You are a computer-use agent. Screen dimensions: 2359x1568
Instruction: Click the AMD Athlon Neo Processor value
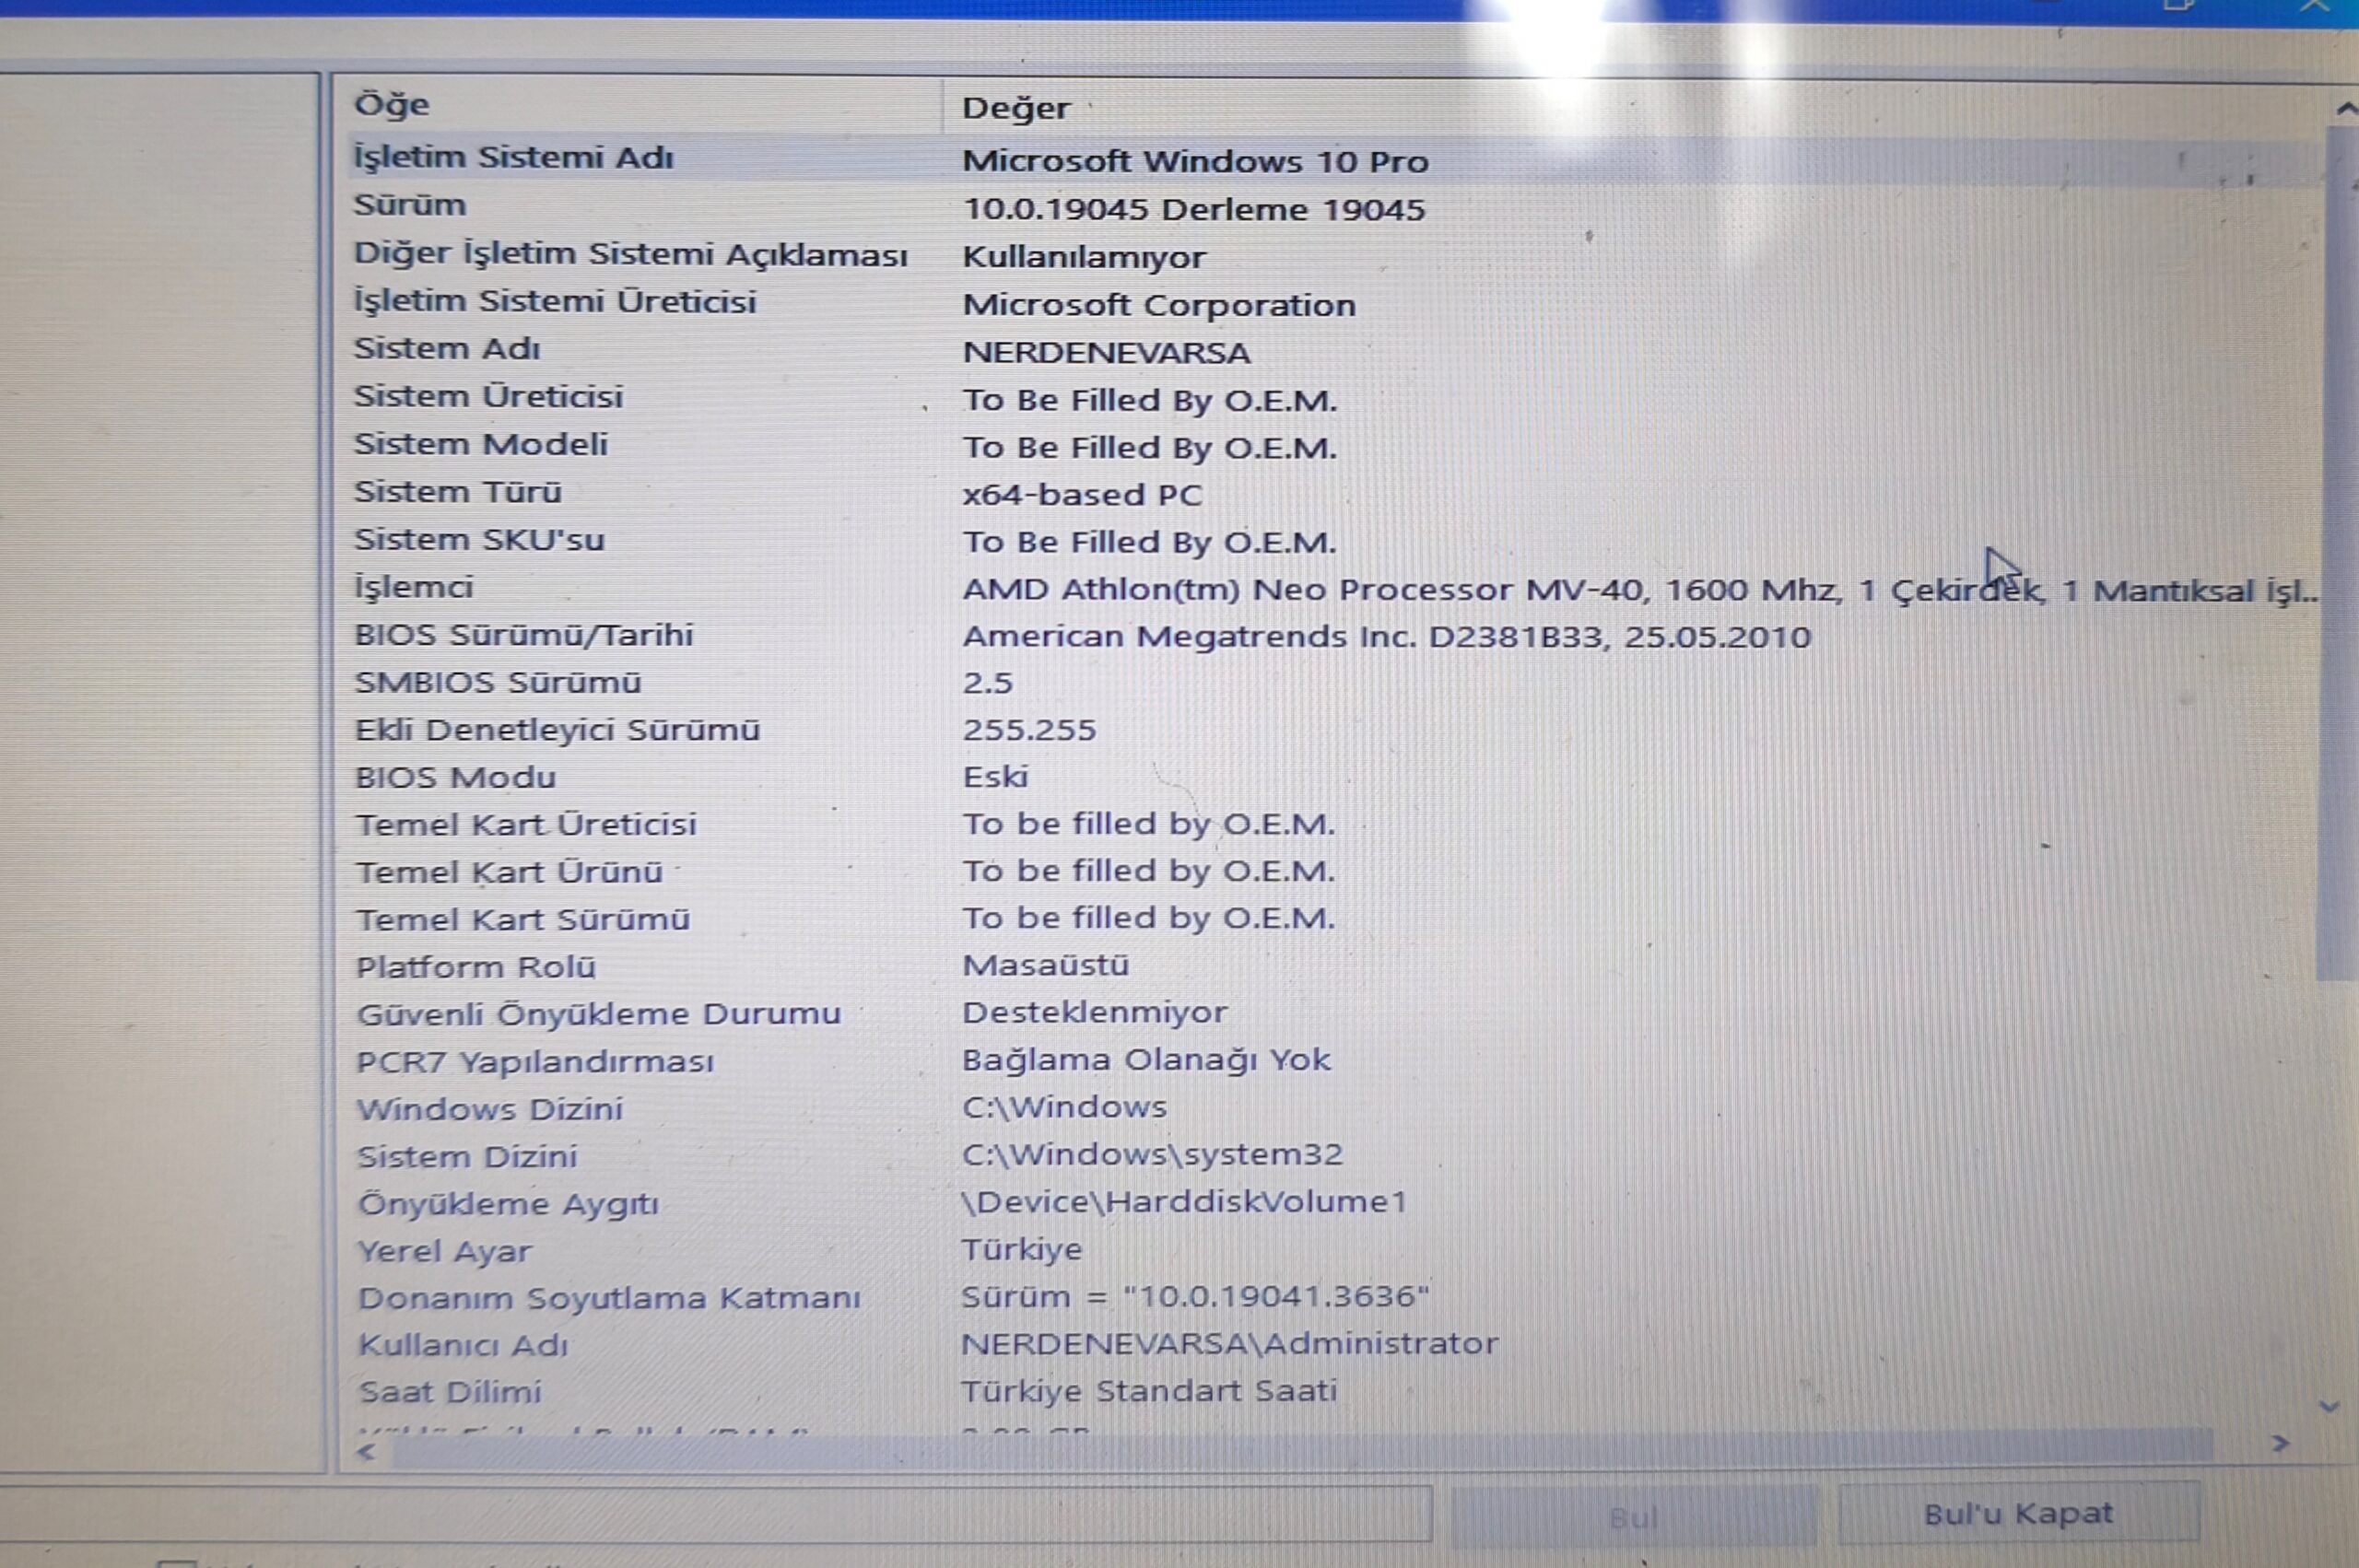[1640, 591]
